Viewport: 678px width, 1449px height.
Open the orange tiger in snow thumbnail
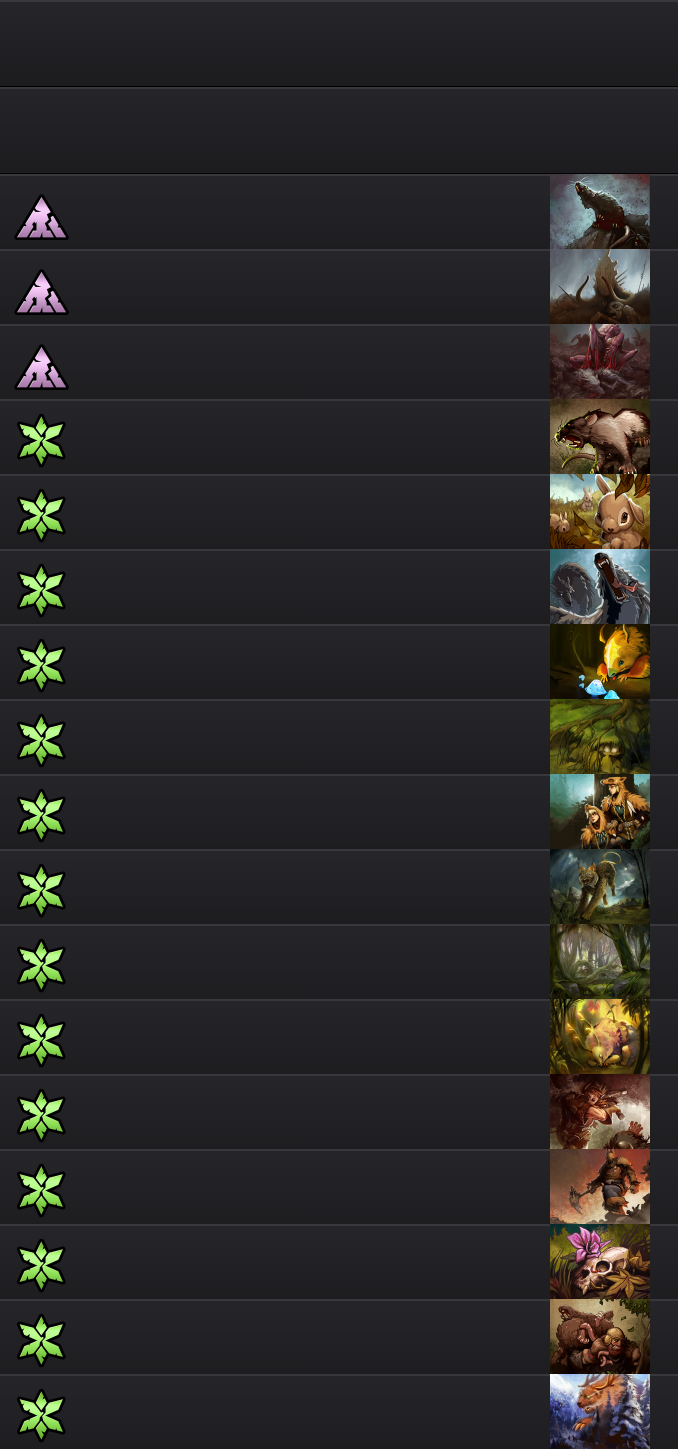600,1412
